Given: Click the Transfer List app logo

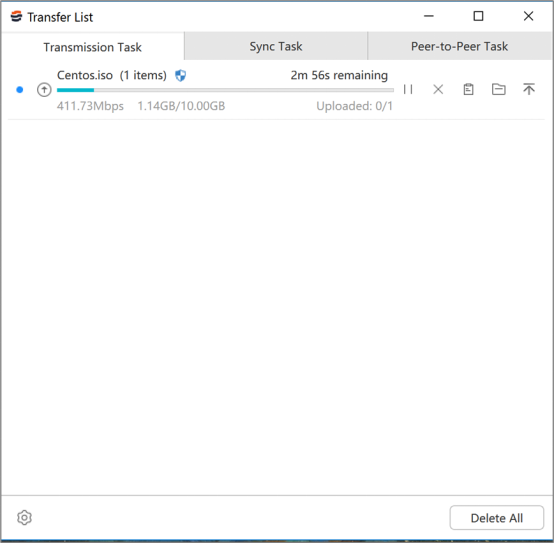Looking at the screenshot, I should pos(16,16).
